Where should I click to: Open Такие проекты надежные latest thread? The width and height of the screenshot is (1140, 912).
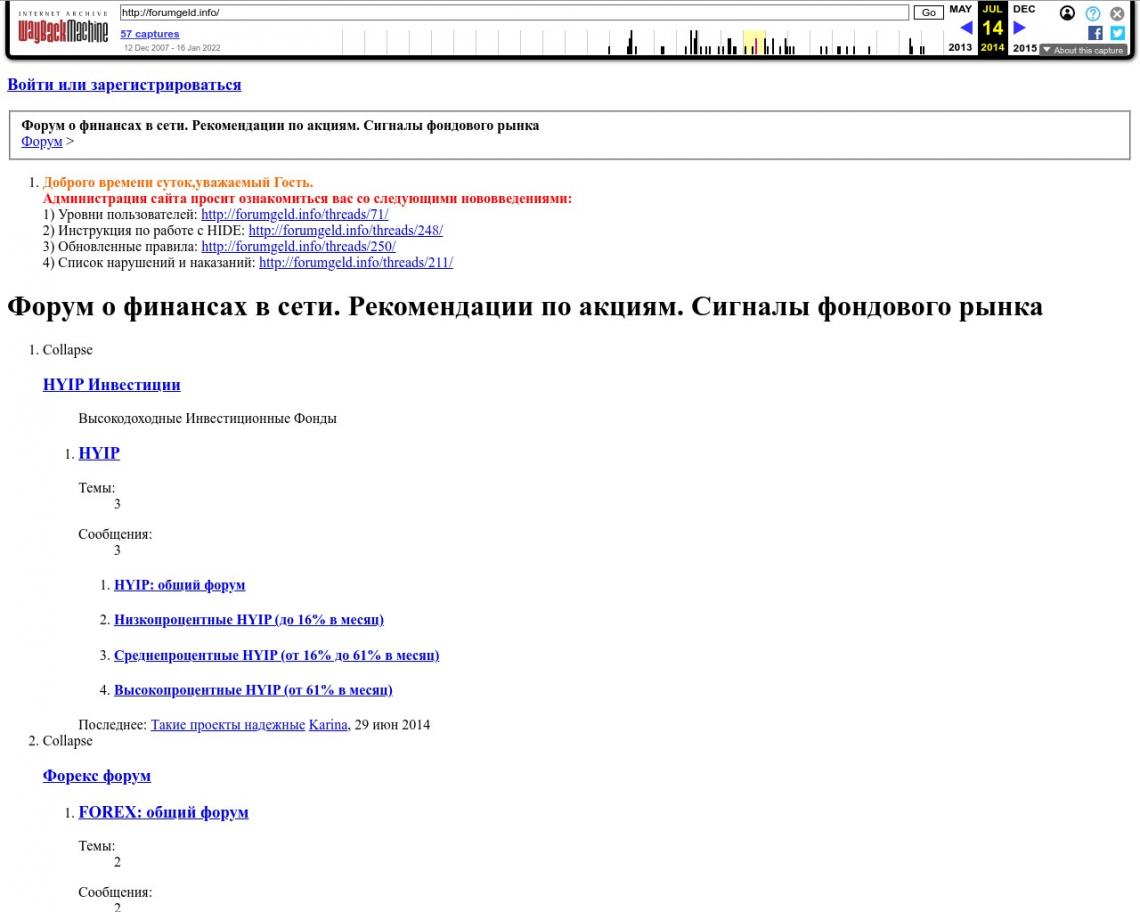[x=227, y=725]
